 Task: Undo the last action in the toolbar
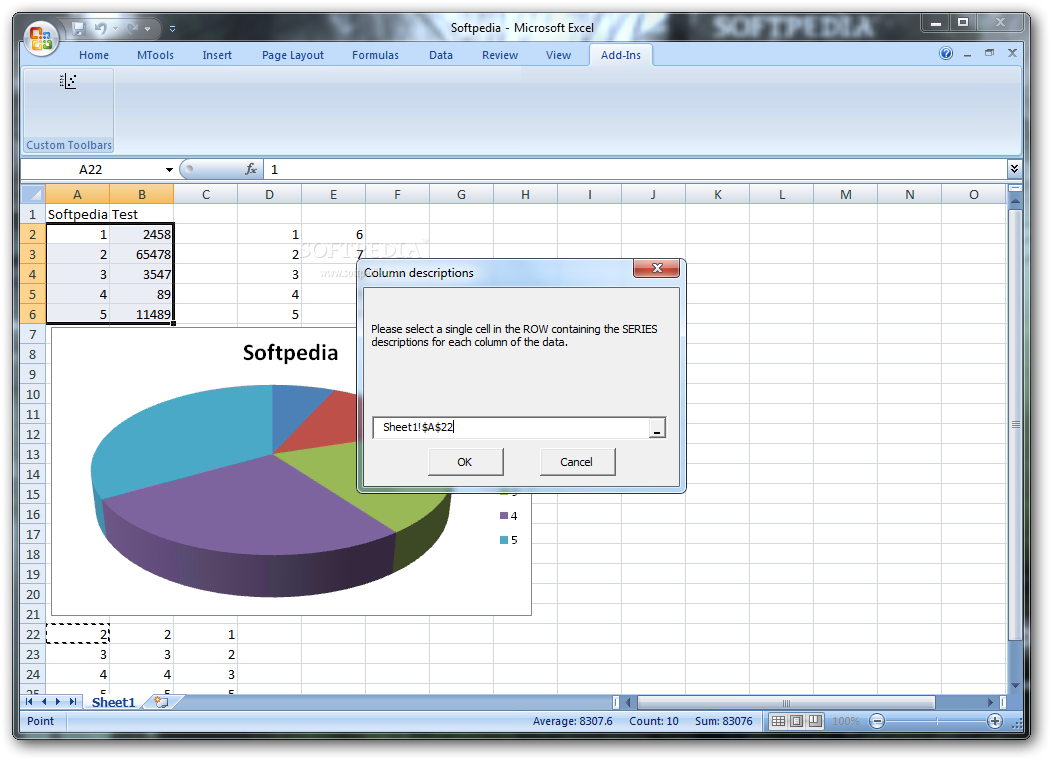tap(101, 28)
